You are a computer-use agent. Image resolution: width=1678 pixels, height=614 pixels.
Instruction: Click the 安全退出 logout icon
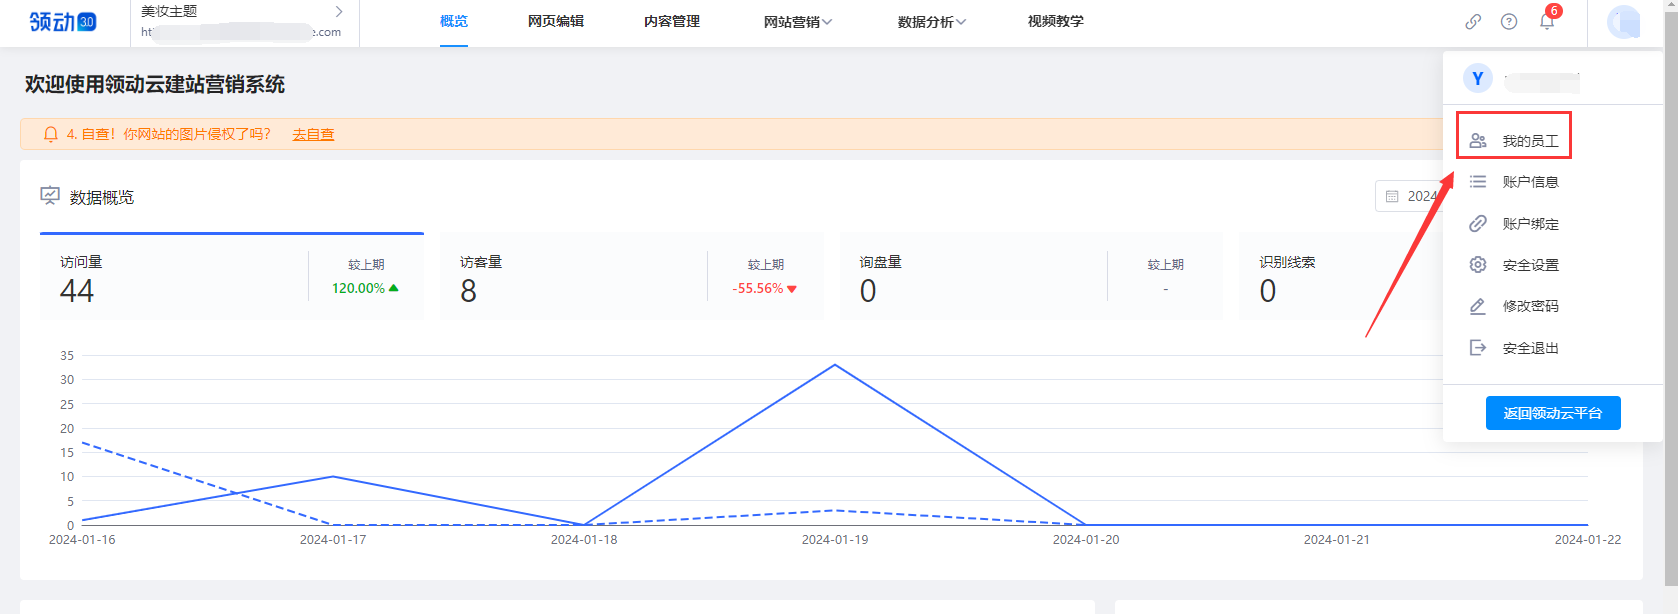(x=1478, y=348)
